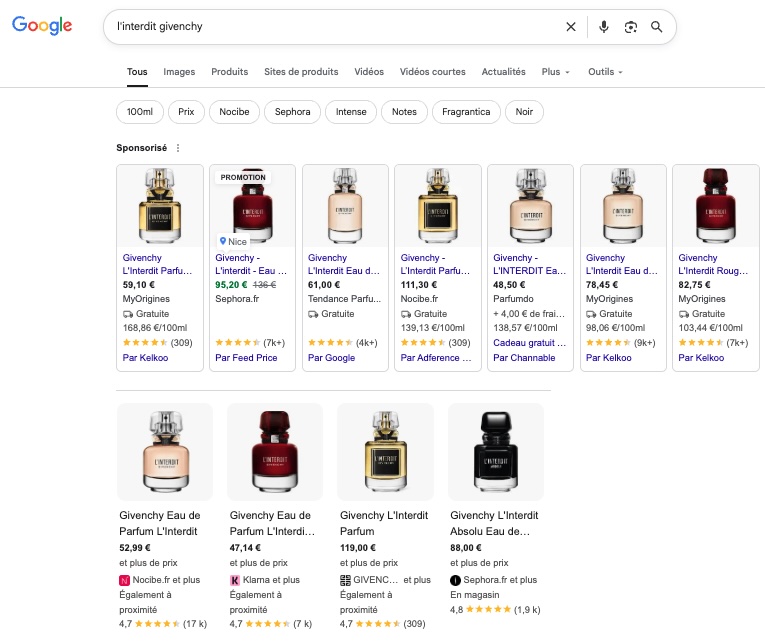
Task: Click the Par Google link
Action: tap(331, 358)
